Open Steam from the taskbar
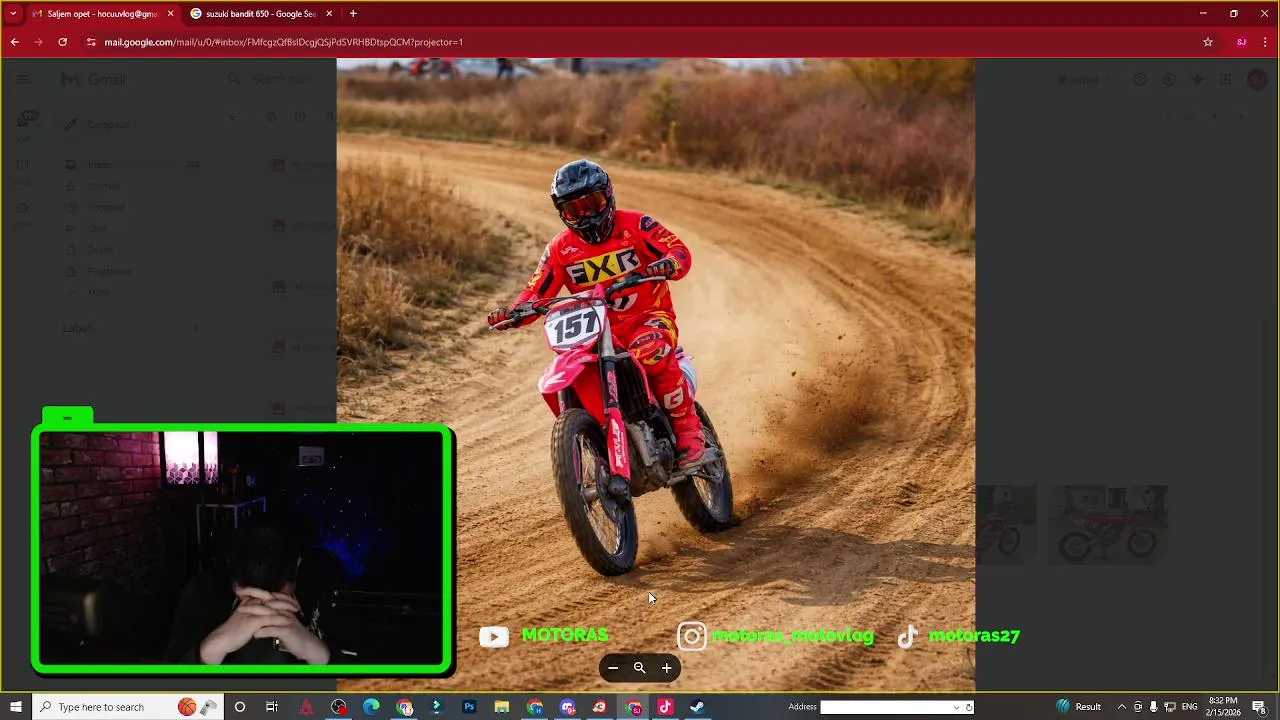This screenshot has width=1280, height=720. (697, 707)
